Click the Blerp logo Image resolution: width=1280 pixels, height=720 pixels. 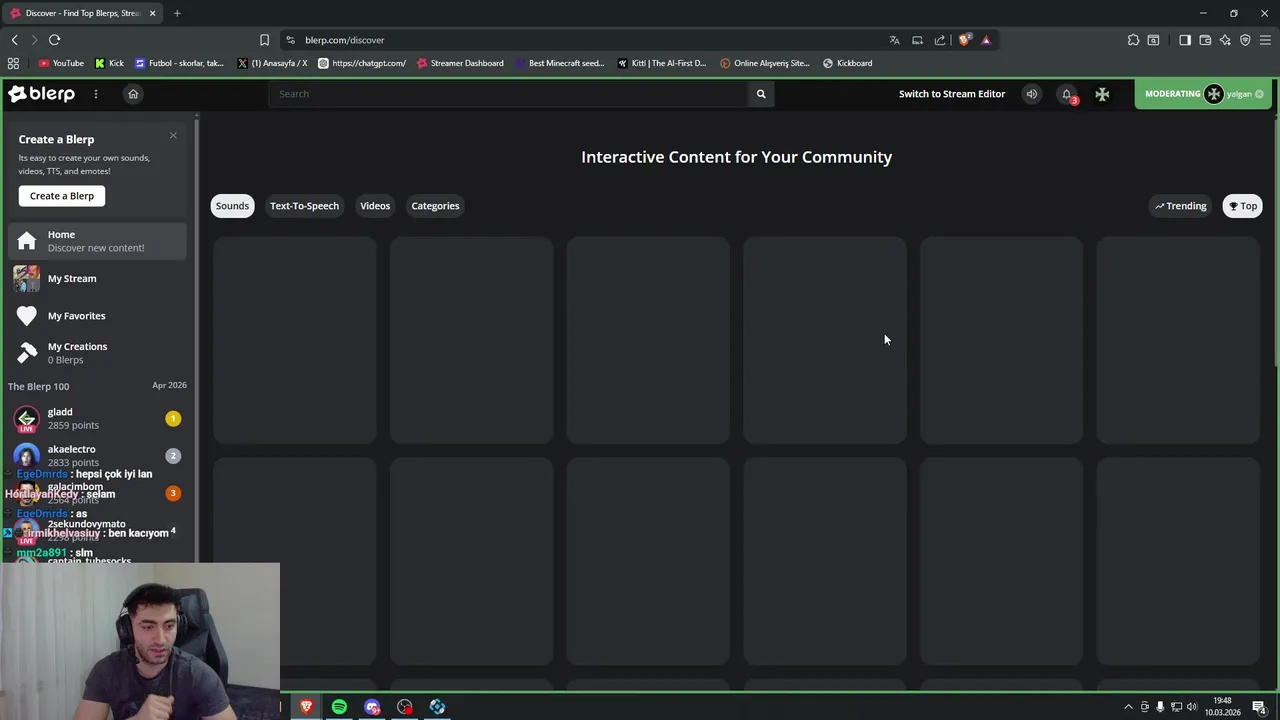click(x=41, y=94)
